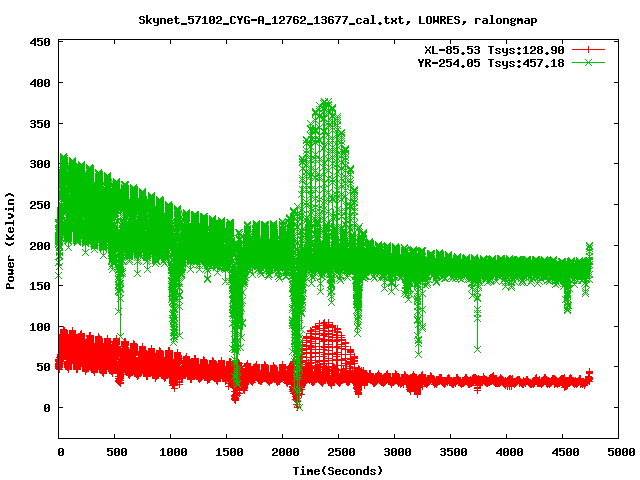Viewport: 640px width, 480px height.
Task: Click the 5000 x-axis tick label
Action: [x=621, y=452]
